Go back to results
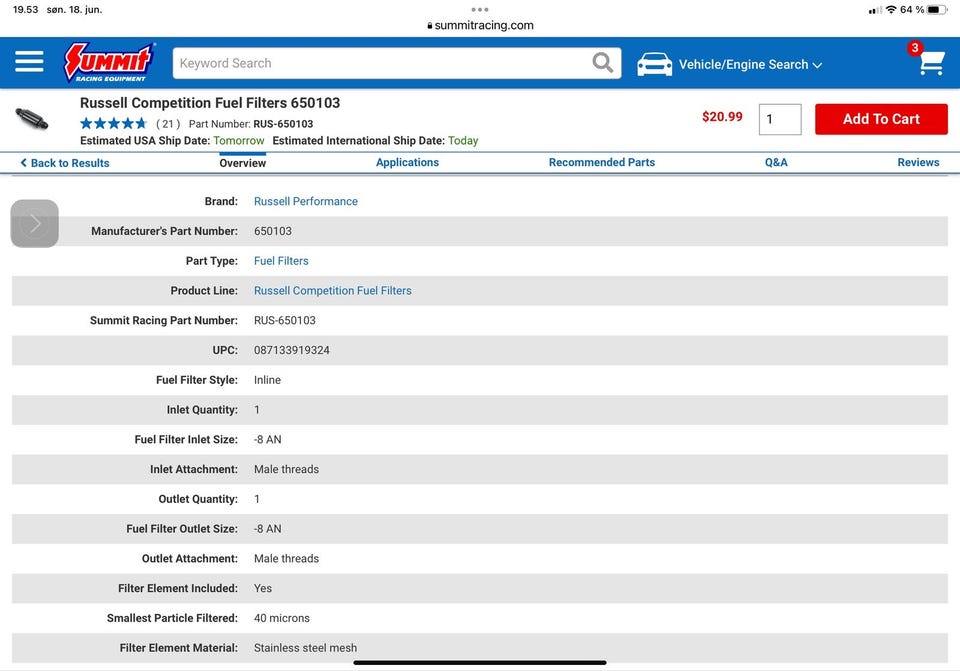 [x=65, y=163]
